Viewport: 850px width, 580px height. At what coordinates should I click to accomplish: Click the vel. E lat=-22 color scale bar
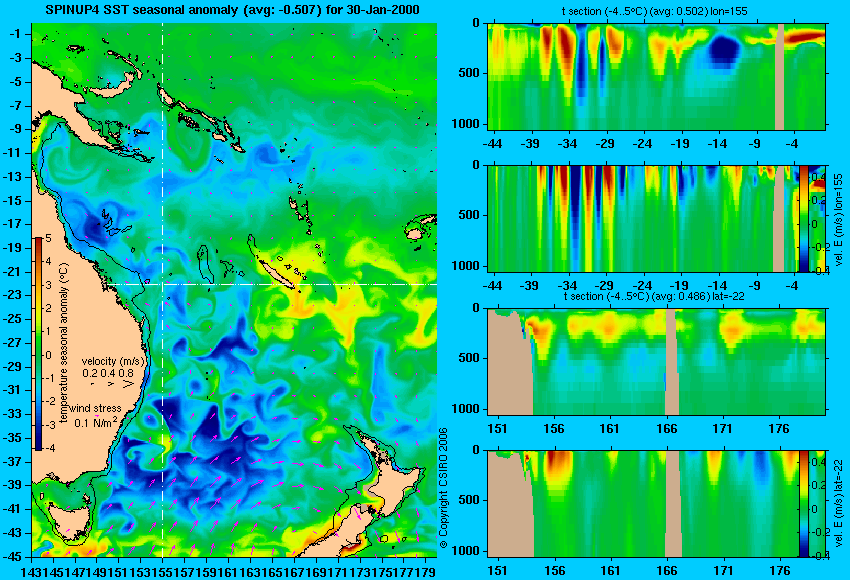pos(803,504)
